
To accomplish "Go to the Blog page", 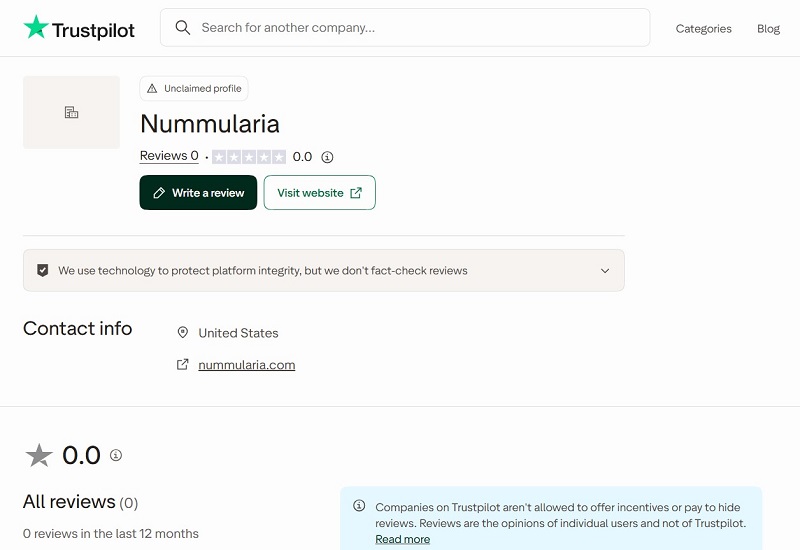I will pos(768,29).
